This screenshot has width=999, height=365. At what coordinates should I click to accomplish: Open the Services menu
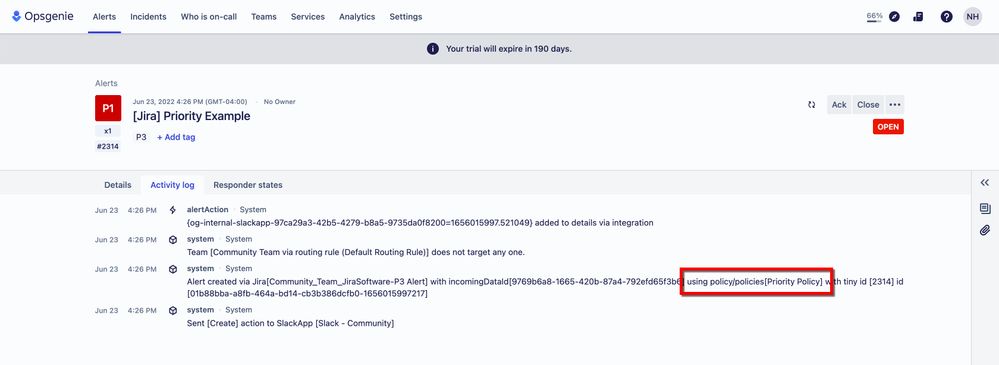click(308, 17)
